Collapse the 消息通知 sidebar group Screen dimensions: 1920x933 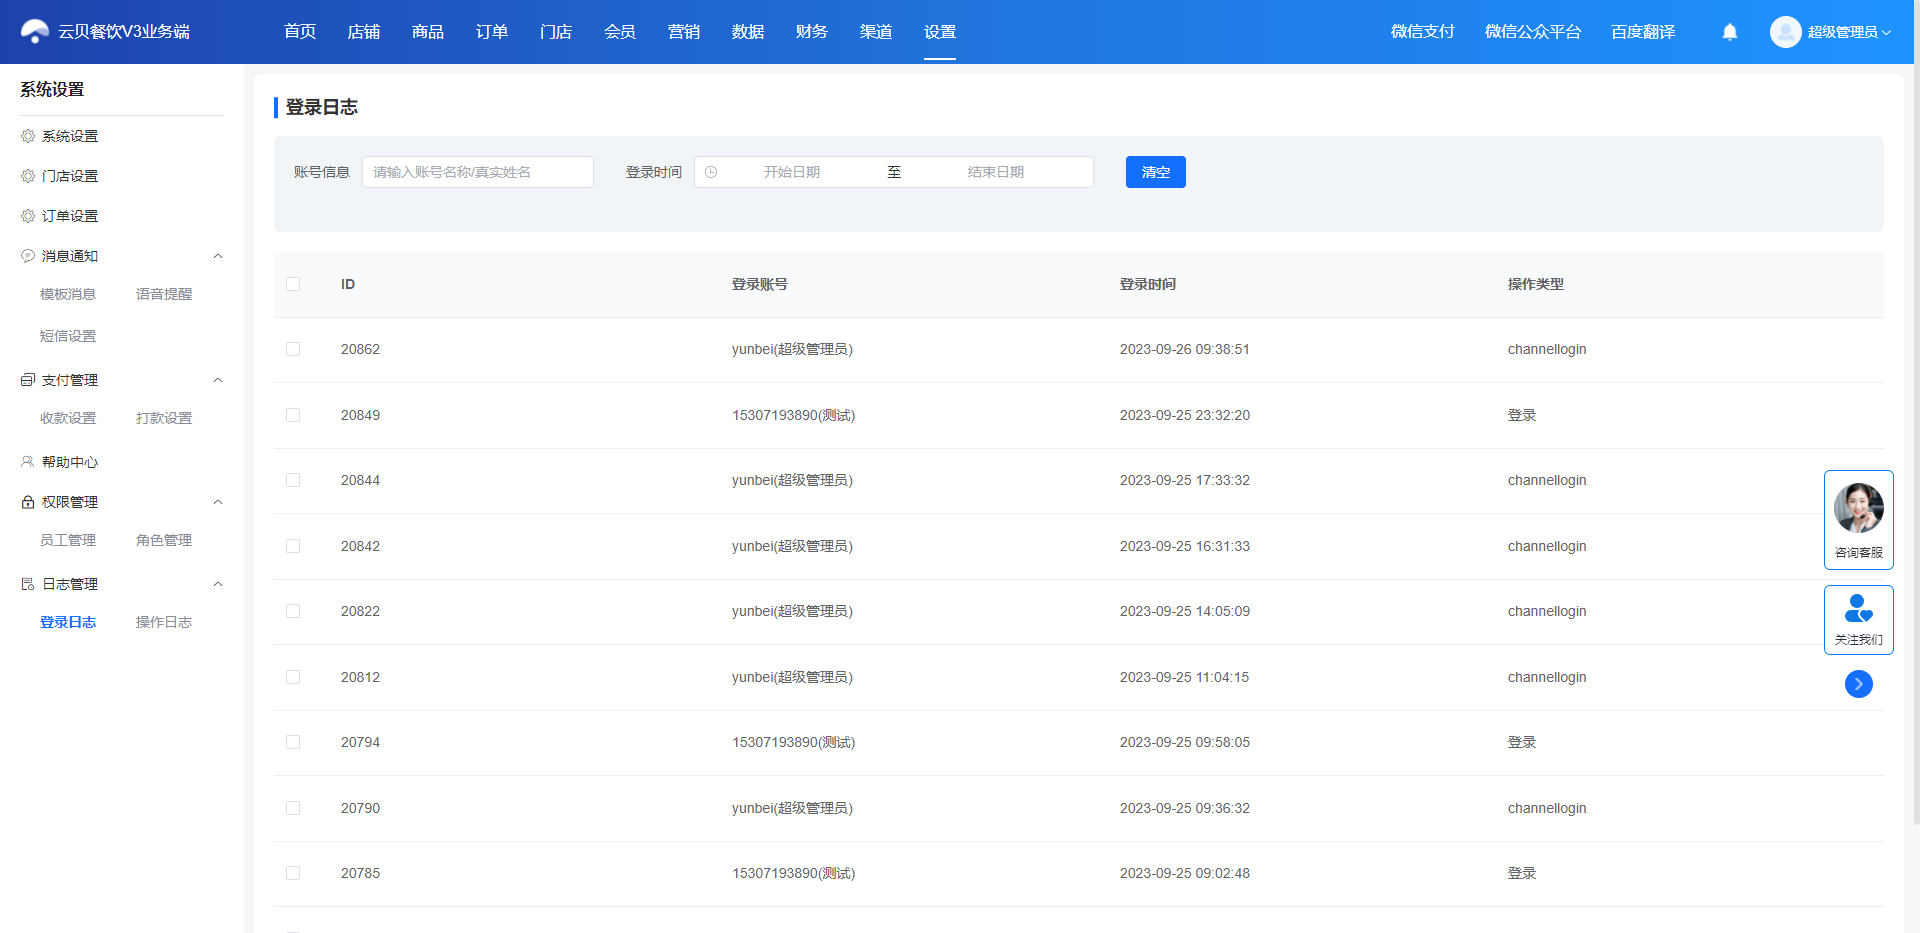click(x=218, y=256)
